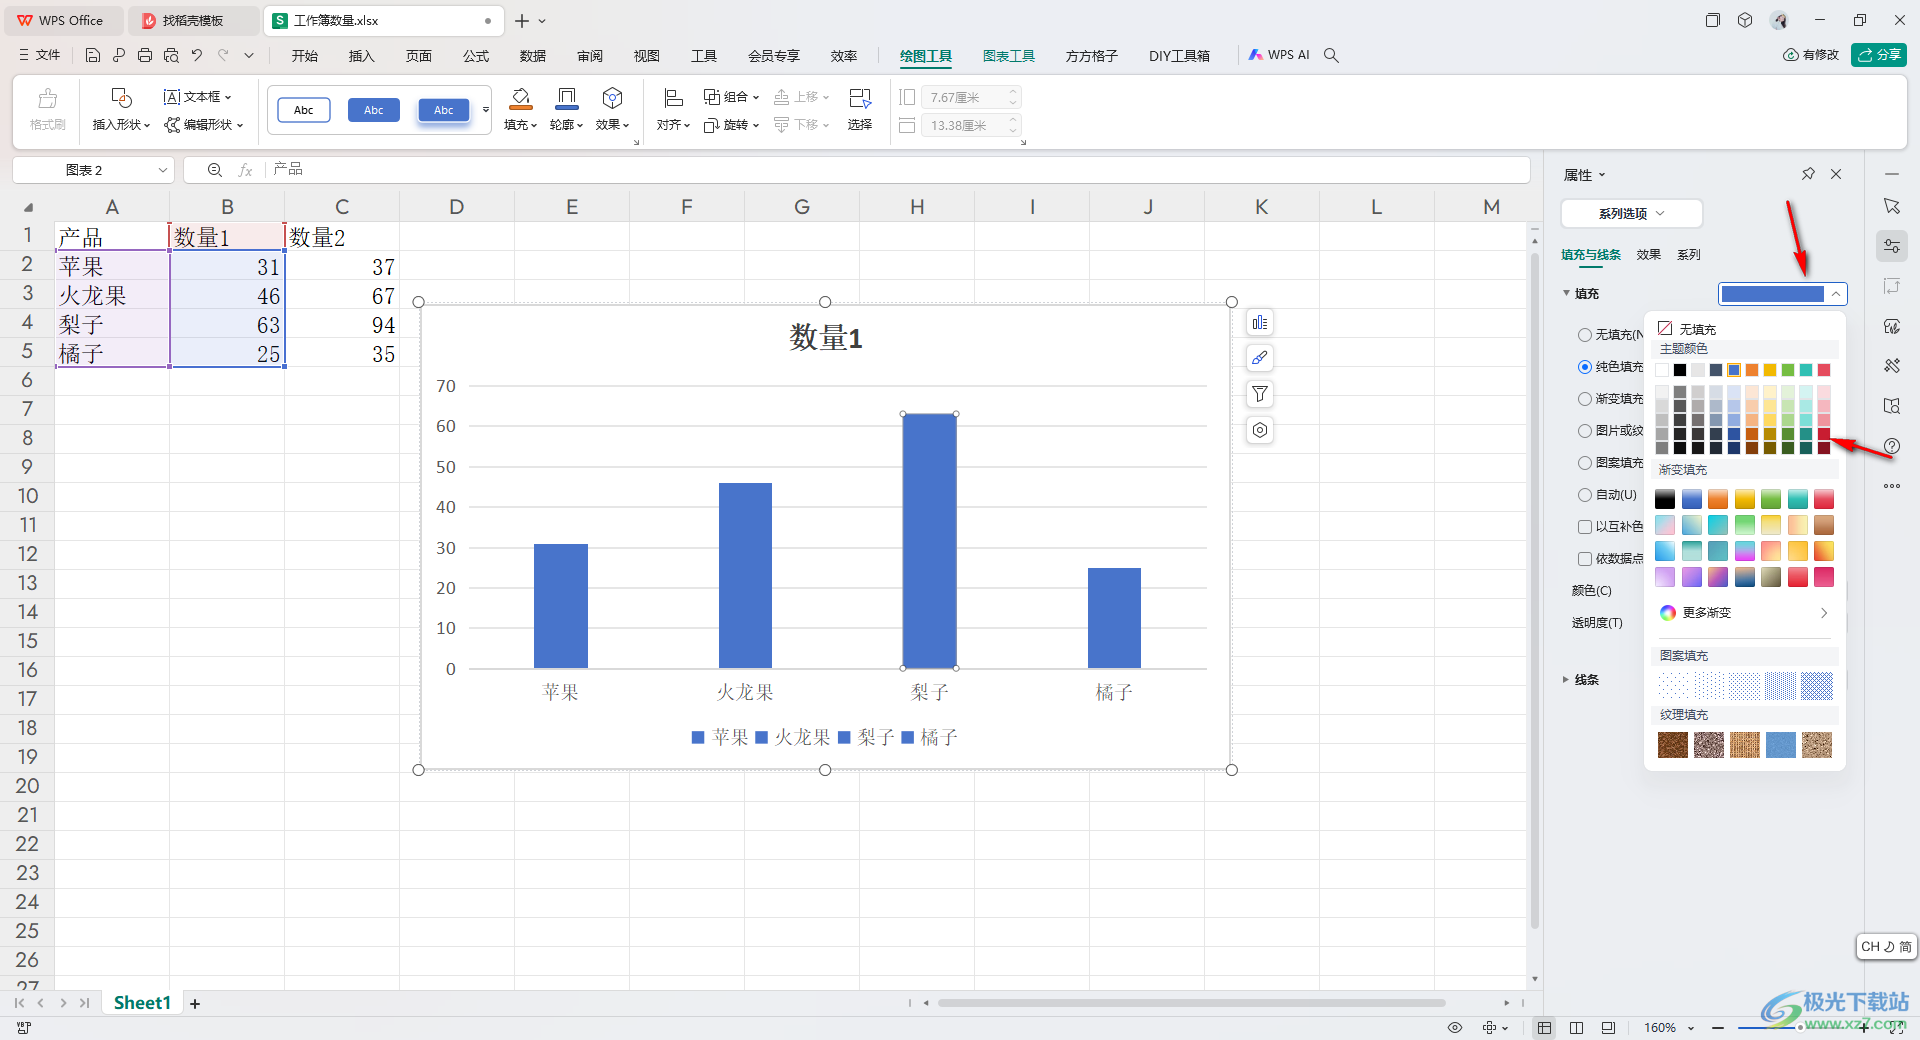
Task: Select the no fill radio option
Action: (1585, 335)
